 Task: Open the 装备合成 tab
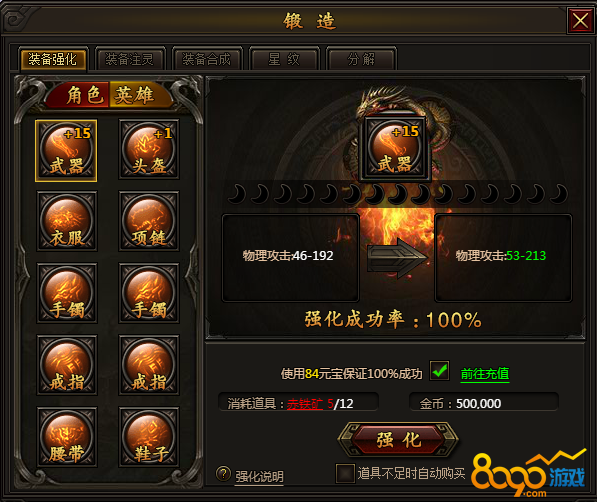207,59
